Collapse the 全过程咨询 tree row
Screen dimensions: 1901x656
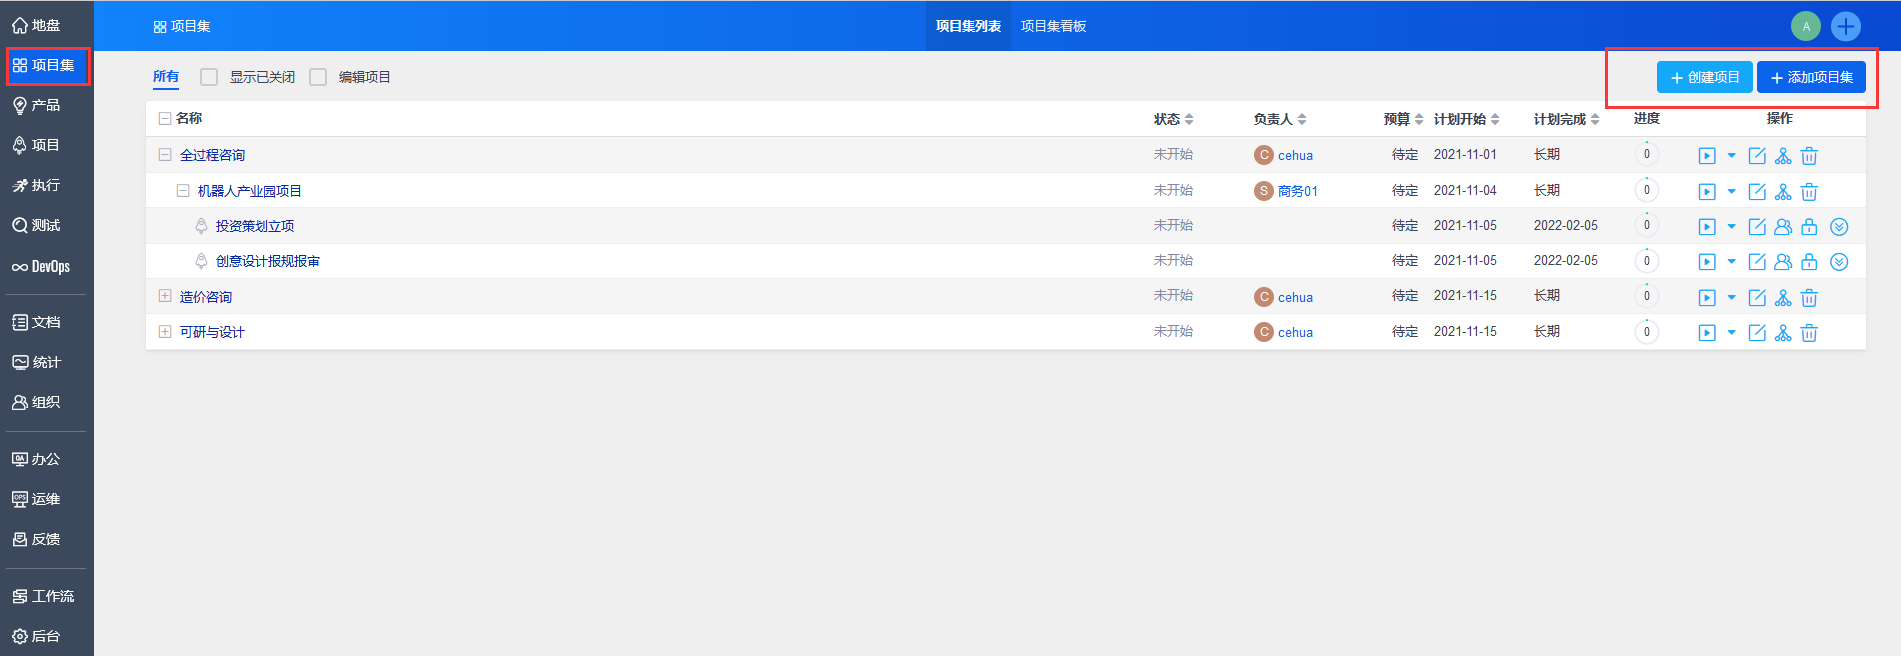(x=165, y=155)
